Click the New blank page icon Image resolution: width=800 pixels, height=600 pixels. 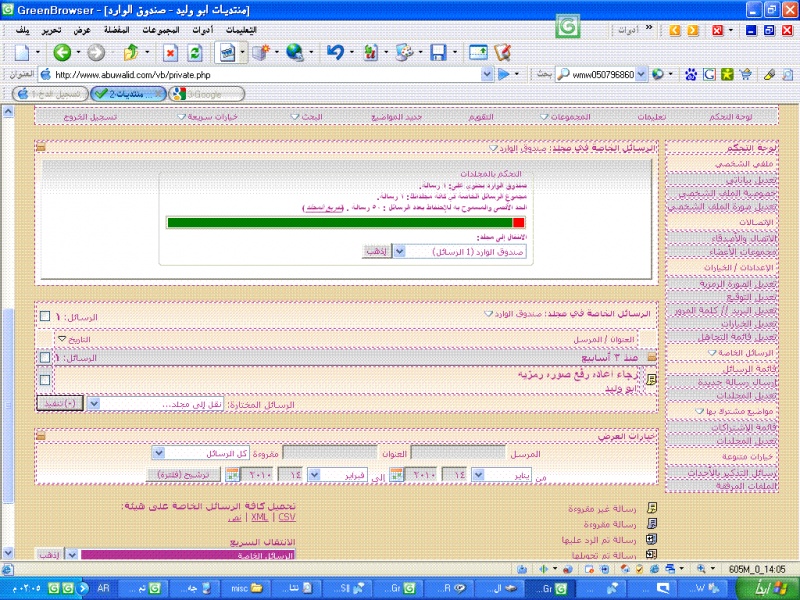pos(22,52)
